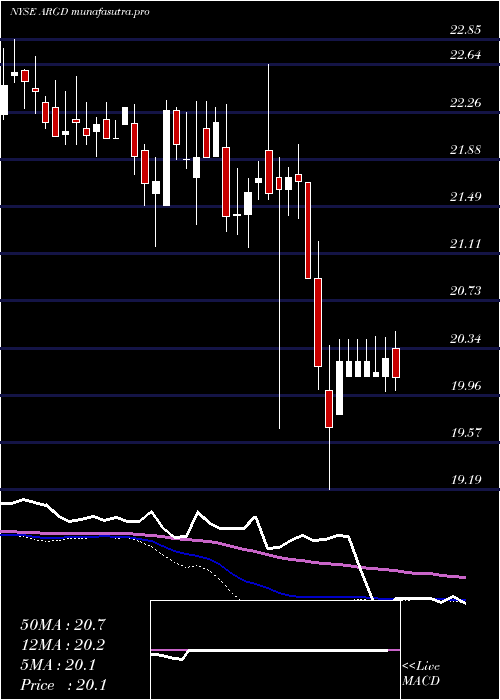
Task: Click the 20.73 price axis label
Action: (x=466, y=292)
